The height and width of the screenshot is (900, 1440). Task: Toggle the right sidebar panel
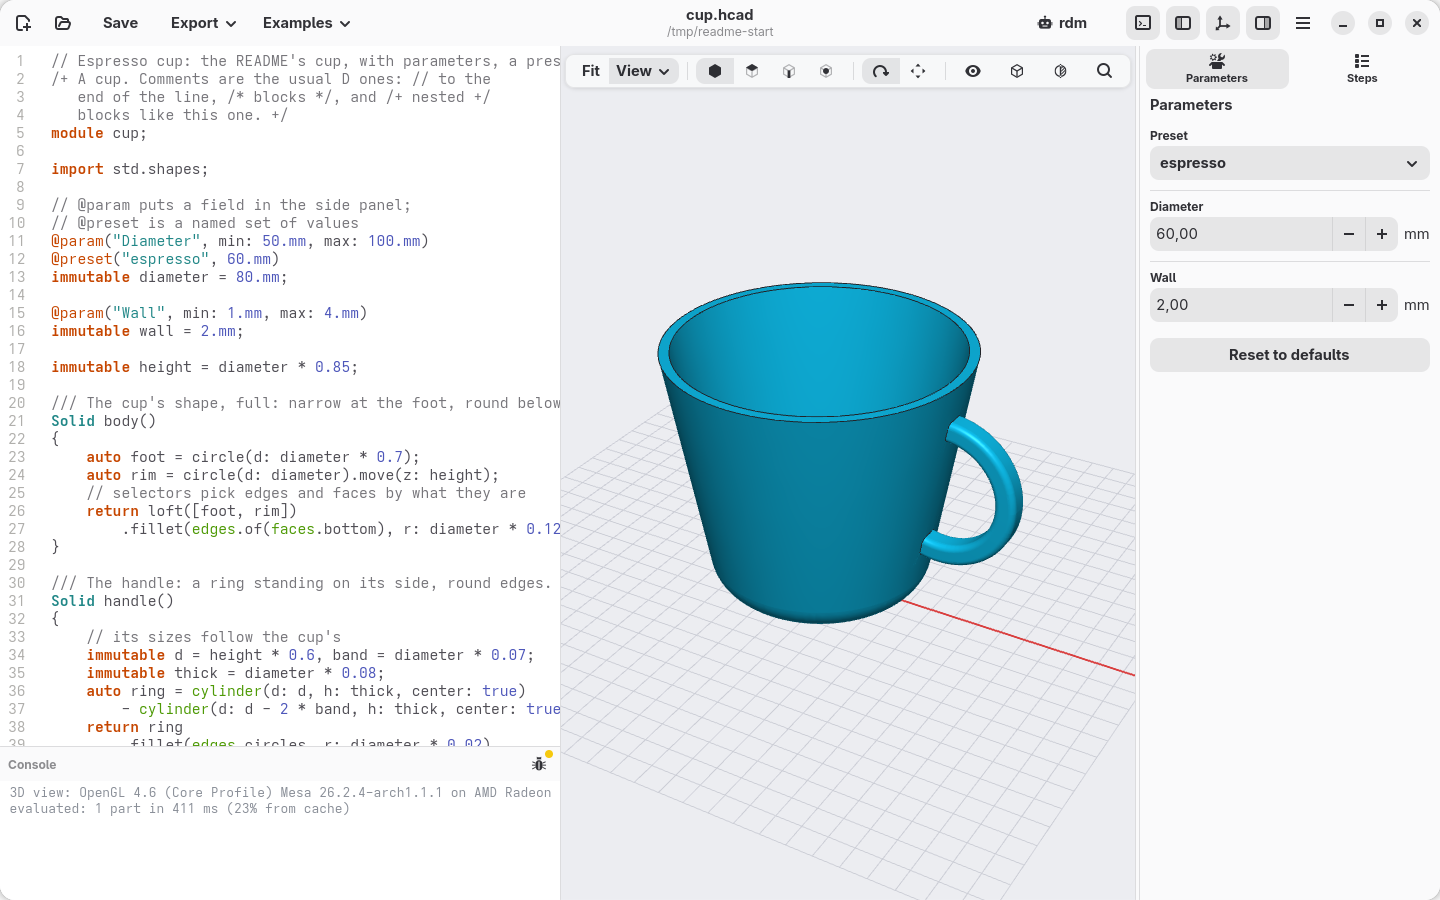click(x=1263, y=23)
